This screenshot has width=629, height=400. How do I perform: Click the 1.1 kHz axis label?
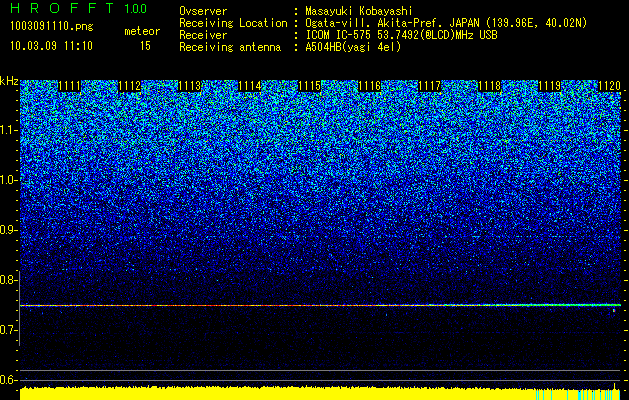click(x=7, y=130)
